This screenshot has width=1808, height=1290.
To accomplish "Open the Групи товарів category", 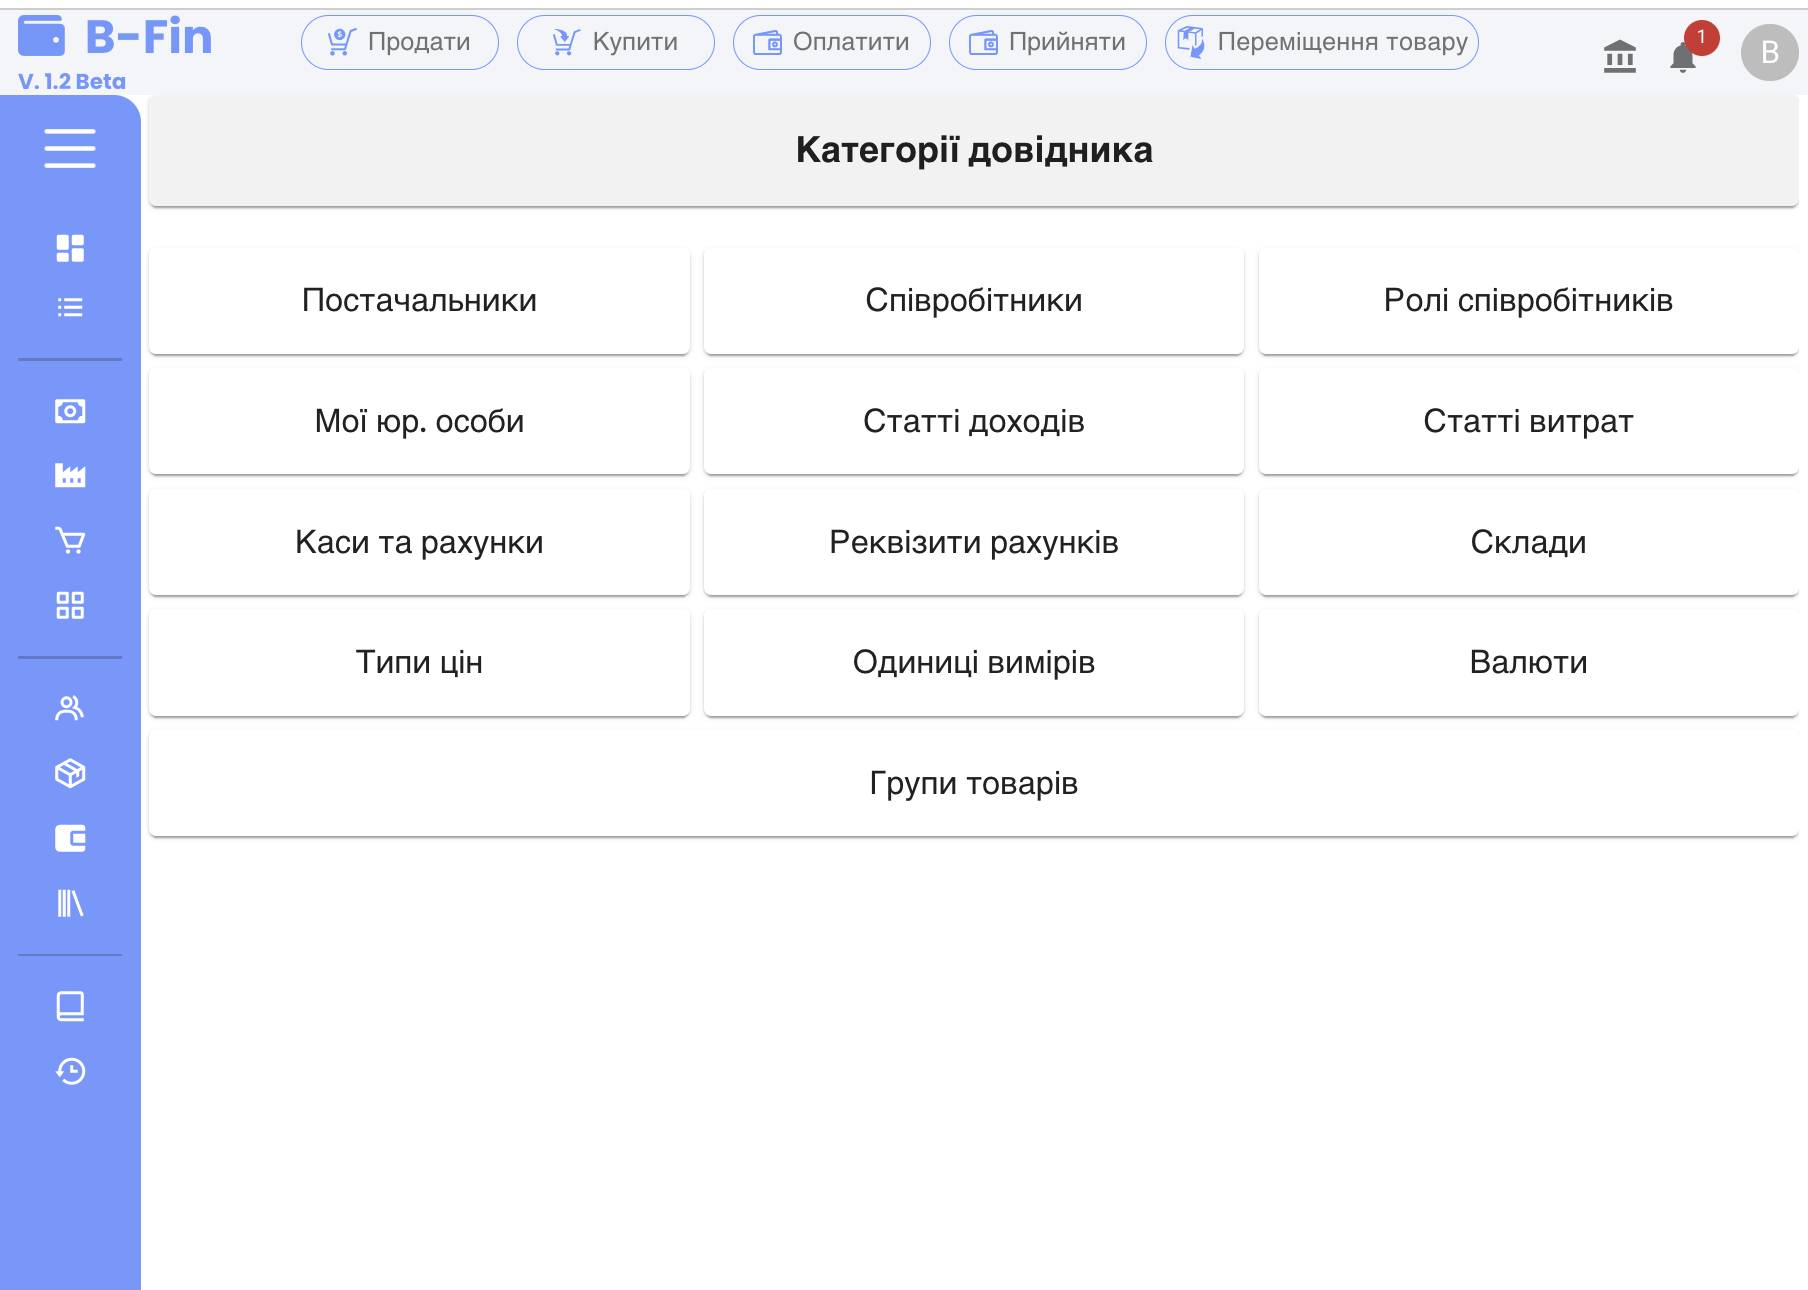I will click(974, 783).
